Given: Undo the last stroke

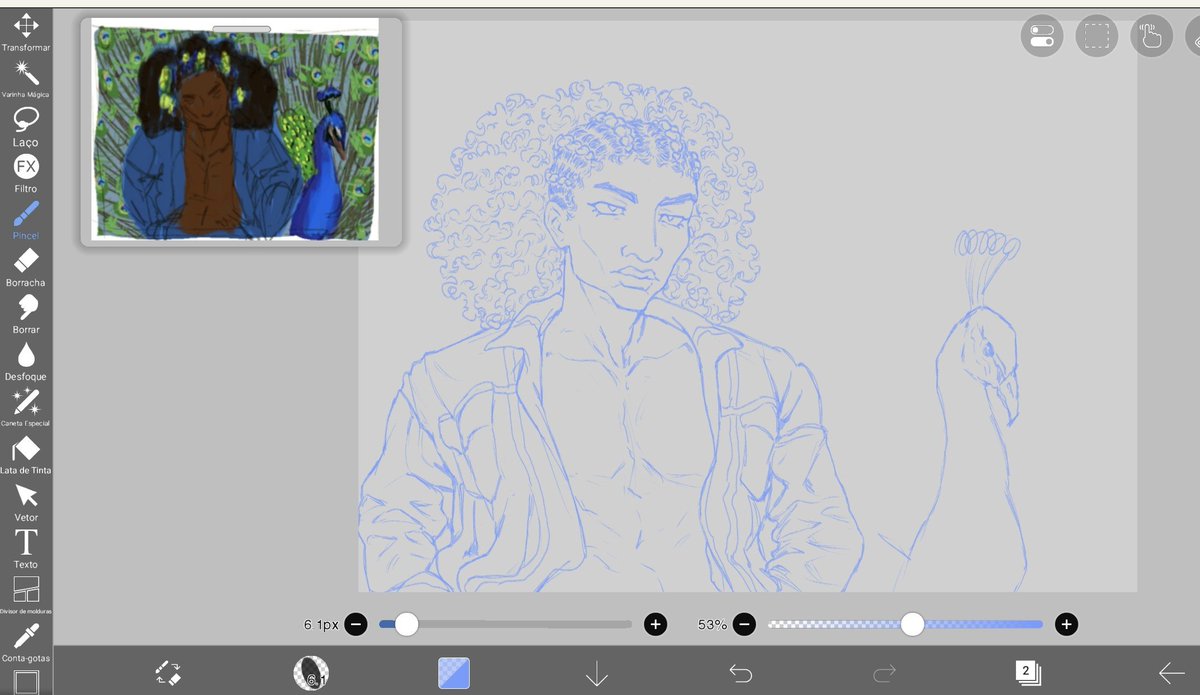Looking at the screenshot, I should coord(741,674).
